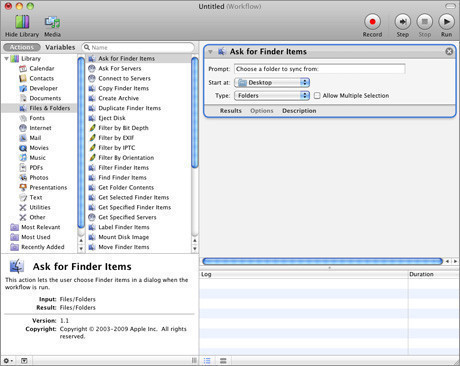Select Copy Finder Items action
Viewport: 460px width, 366px height.
(x=139, y=88)
